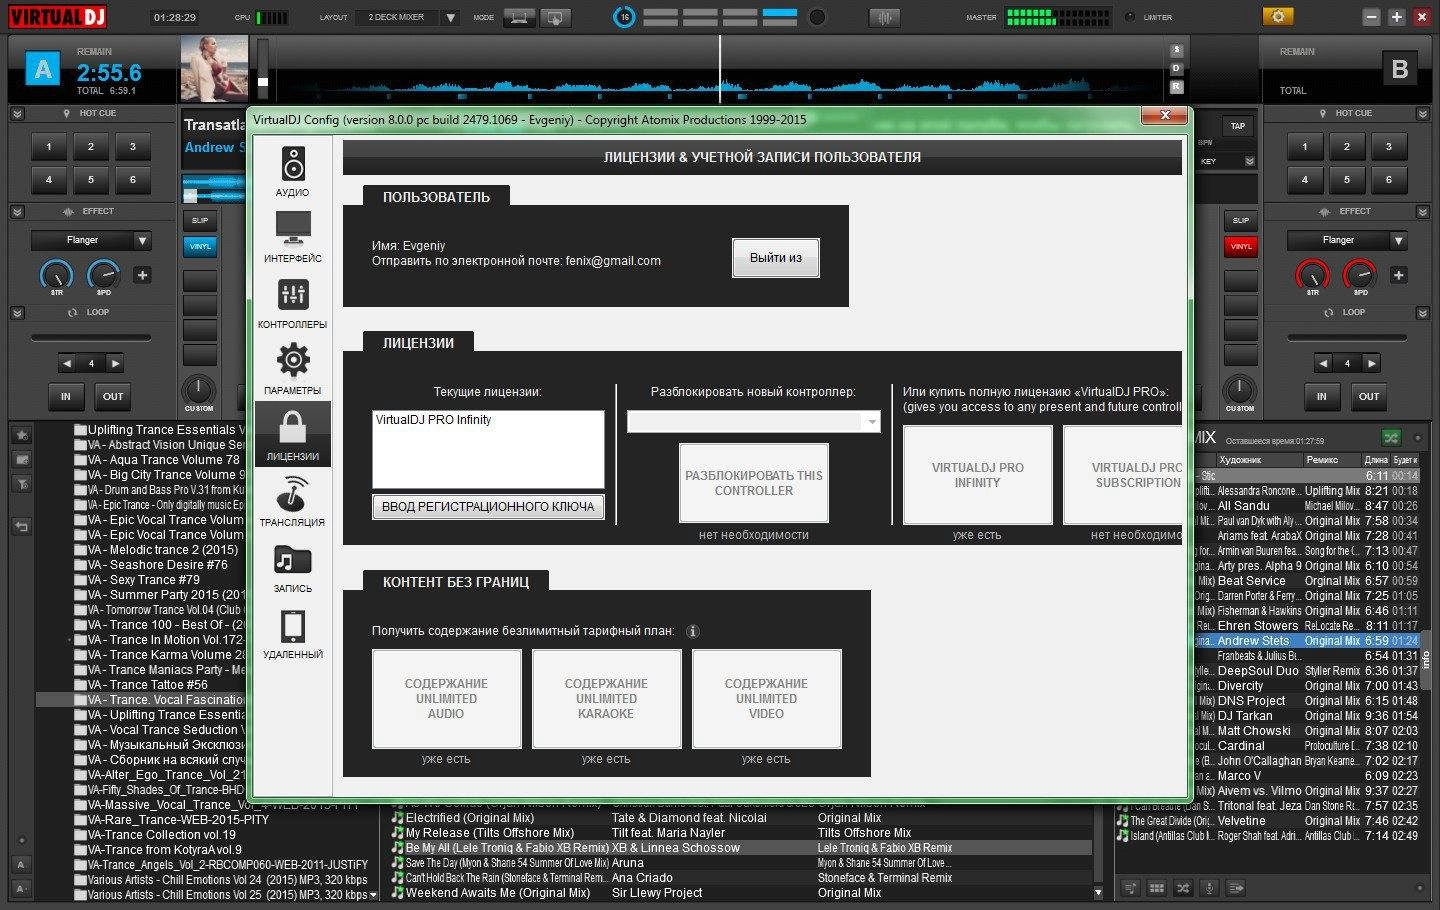Click deck A effect SPD knob

click(104, 275)
